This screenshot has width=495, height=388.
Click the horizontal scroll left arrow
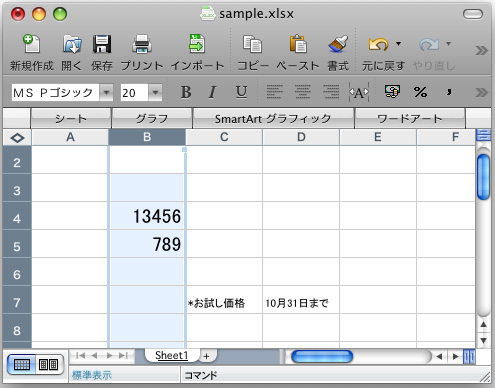439,357
